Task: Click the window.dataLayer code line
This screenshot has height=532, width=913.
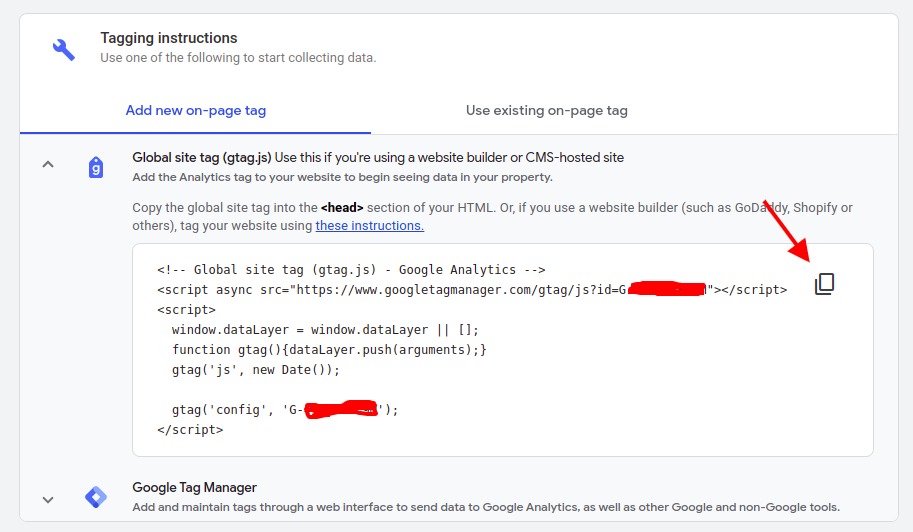Action: pos(325,329)
